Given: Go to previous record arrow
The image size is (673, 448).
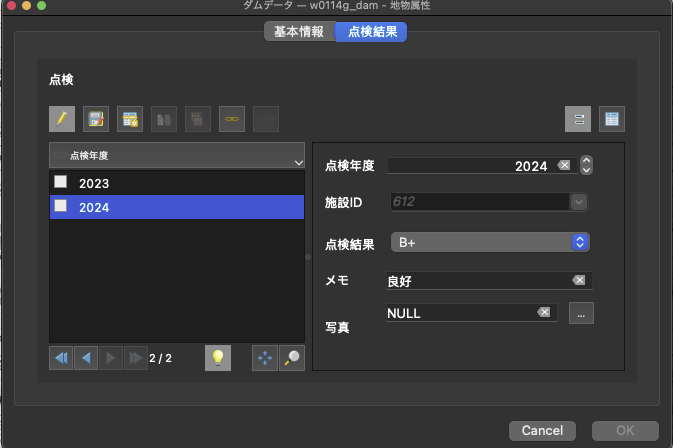Looking at the screenshot, I should (x=86, y=358).
